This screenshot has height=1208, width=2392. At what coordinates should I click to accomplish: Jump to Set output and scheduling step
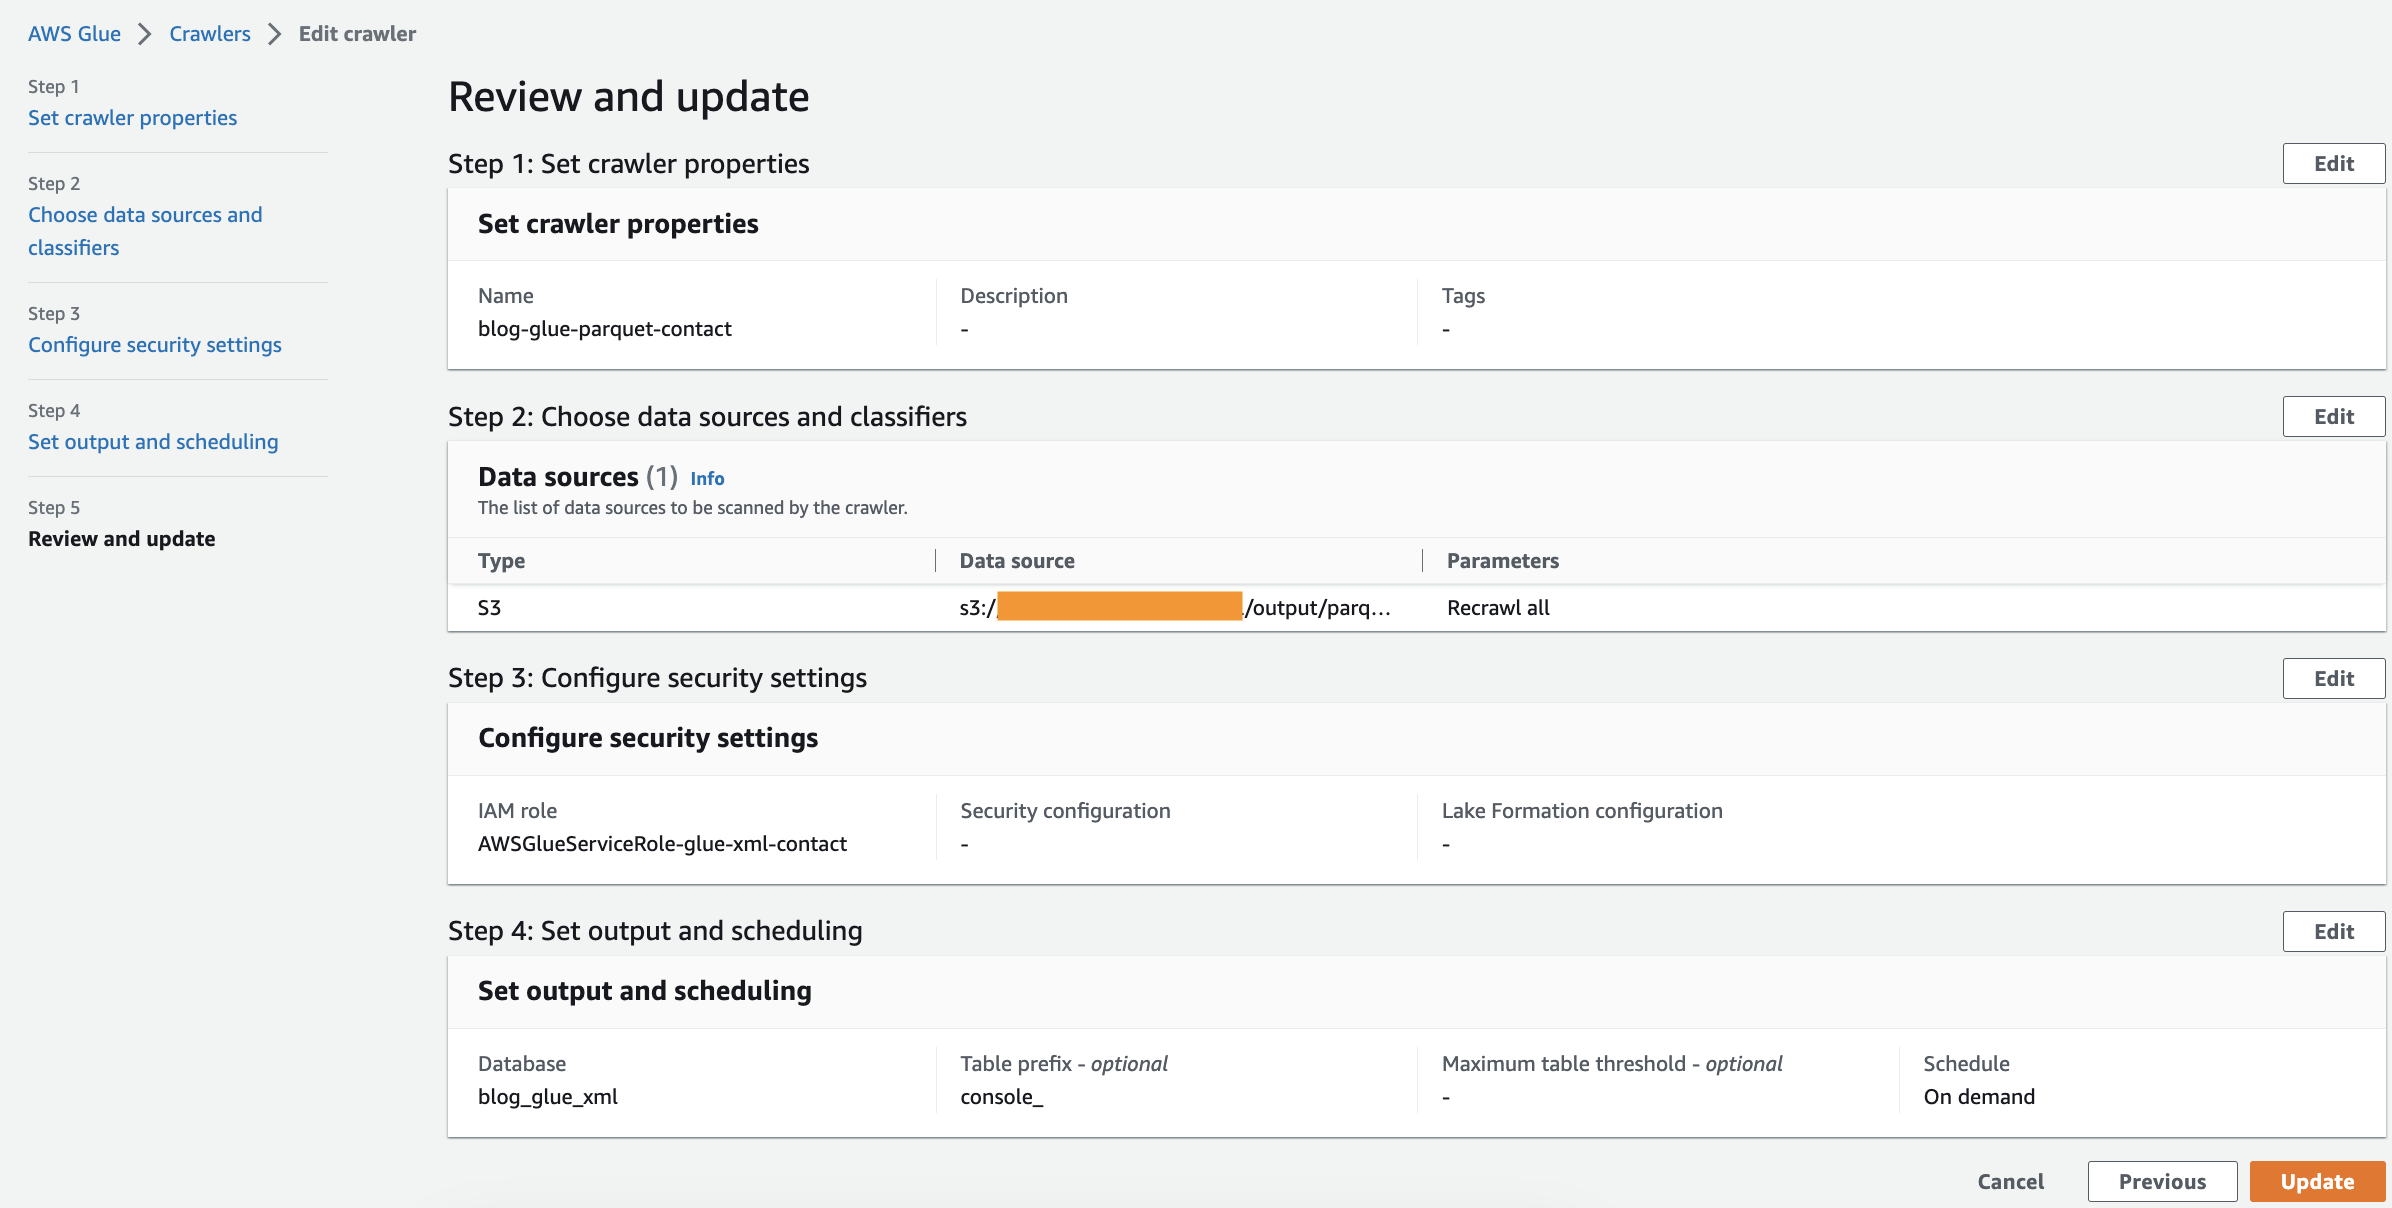coord(153,442)
